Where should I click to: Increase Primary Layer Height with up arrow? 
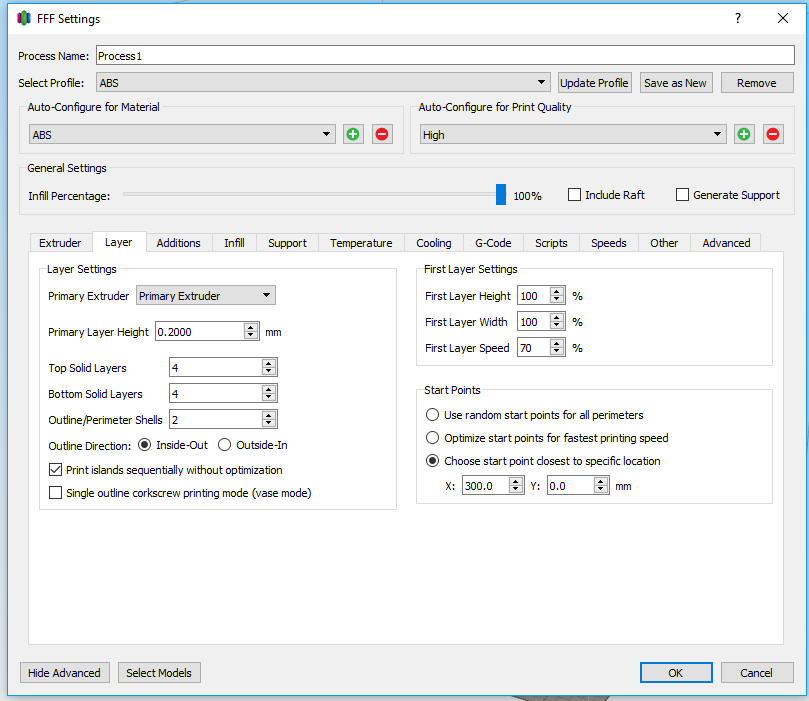click(x=251, y=328)
